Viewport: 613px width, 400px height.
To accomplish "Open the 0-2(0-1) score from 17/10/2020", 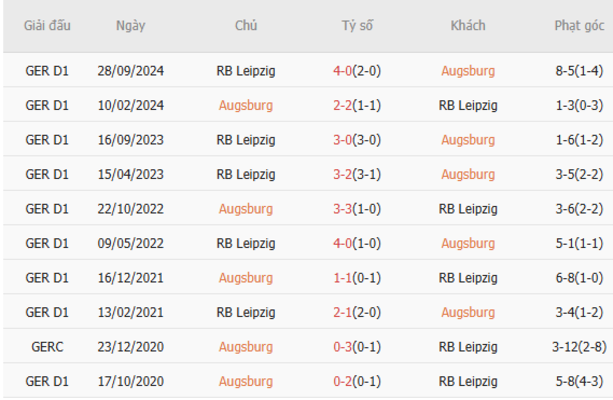I will pyautogui.click(x=356, y=381).
